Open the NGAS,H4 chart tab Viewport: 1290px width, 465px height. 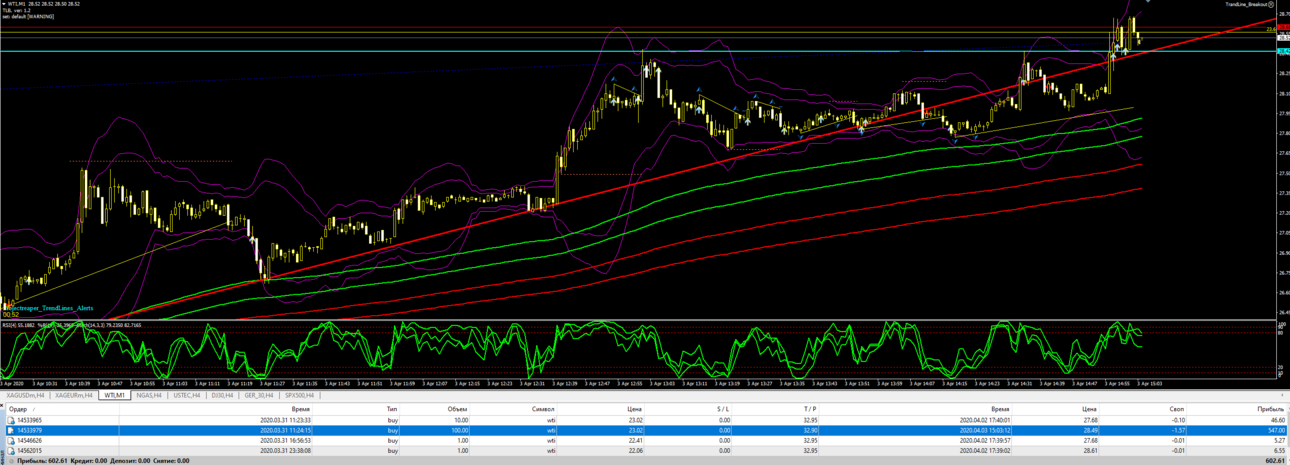pos(149,395)
